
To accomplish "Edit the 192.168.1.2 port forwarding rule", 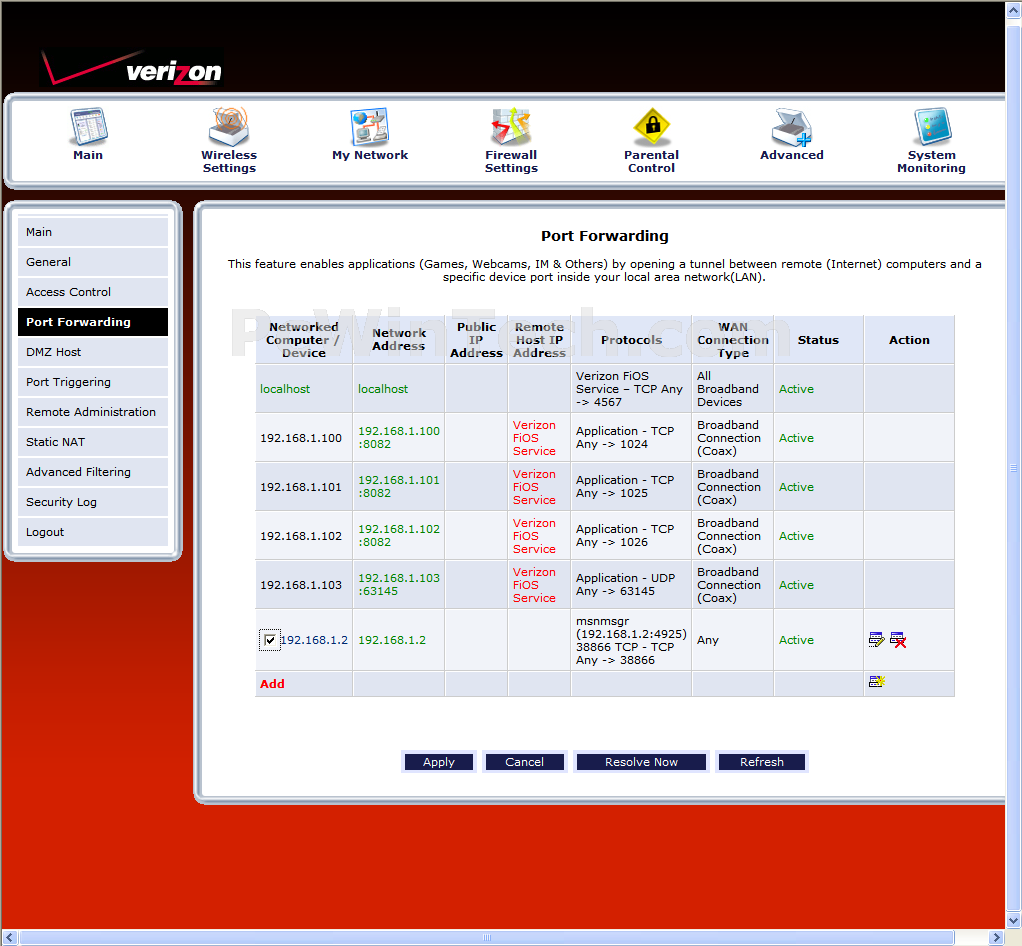I will 877,640.
